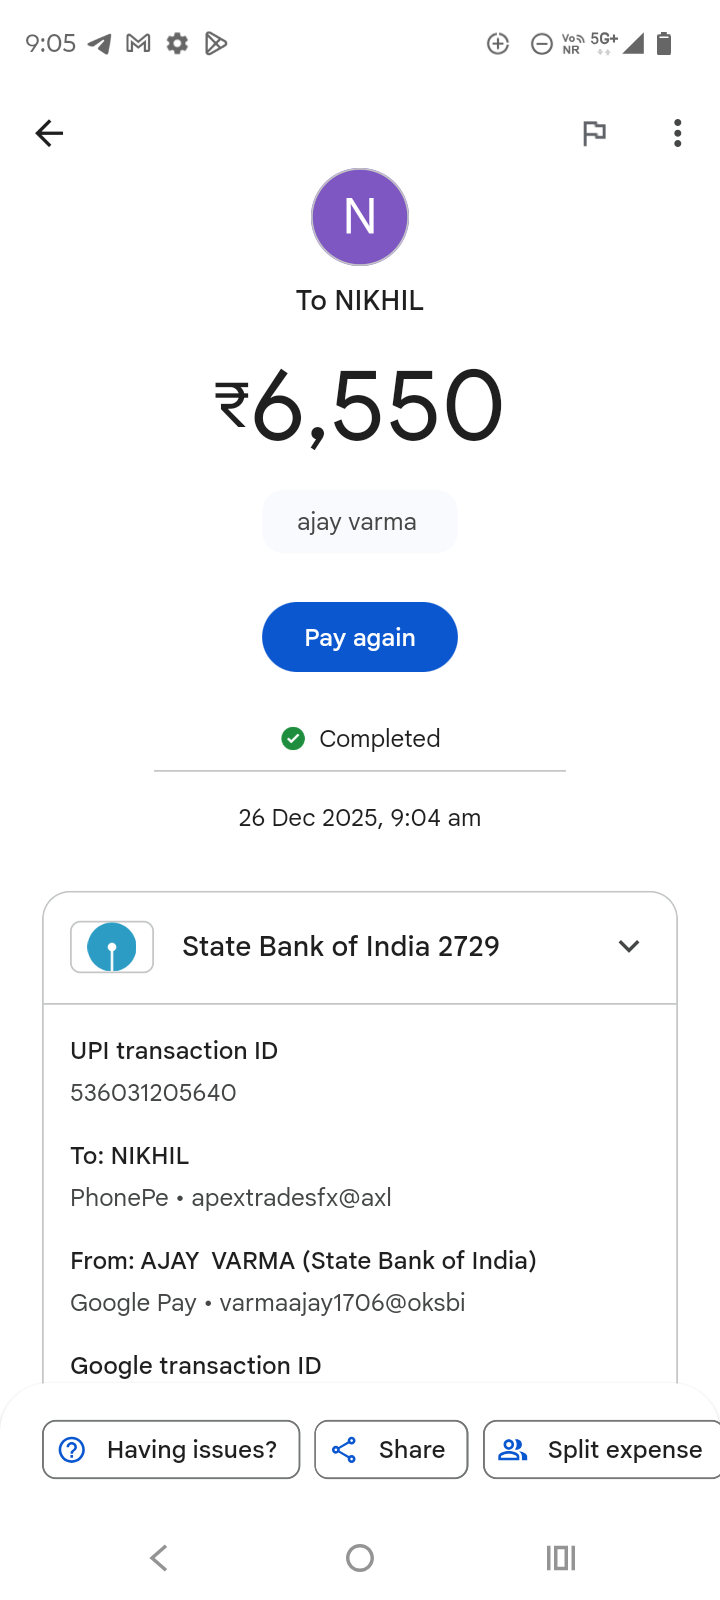Collapse the State Bank of India 2729 card header
The width and height of the screenshot is (720, 1600).
click(x=340, y=947)
